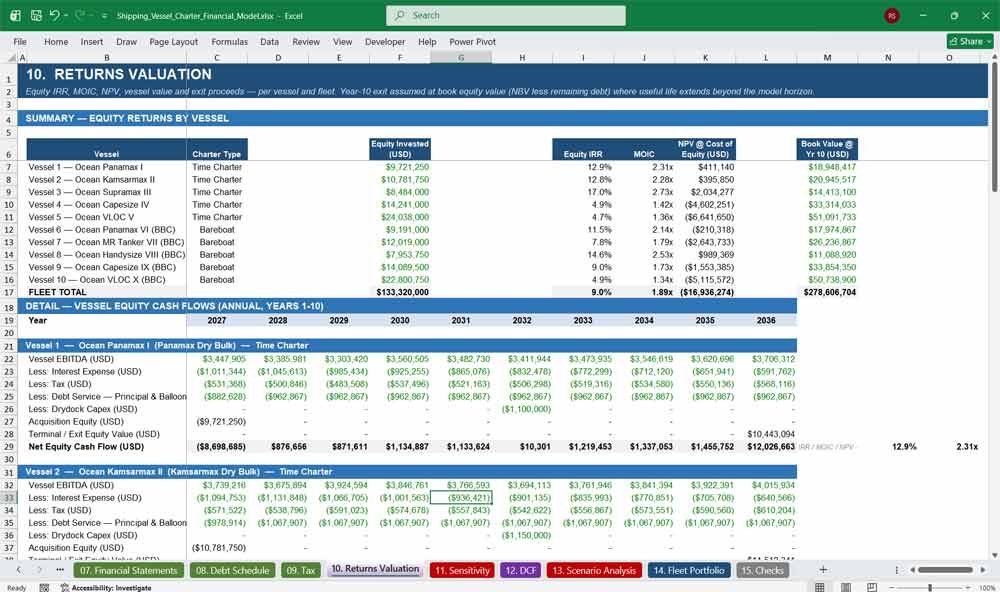Go to next sheet tab arrow

tap(40, 570)
